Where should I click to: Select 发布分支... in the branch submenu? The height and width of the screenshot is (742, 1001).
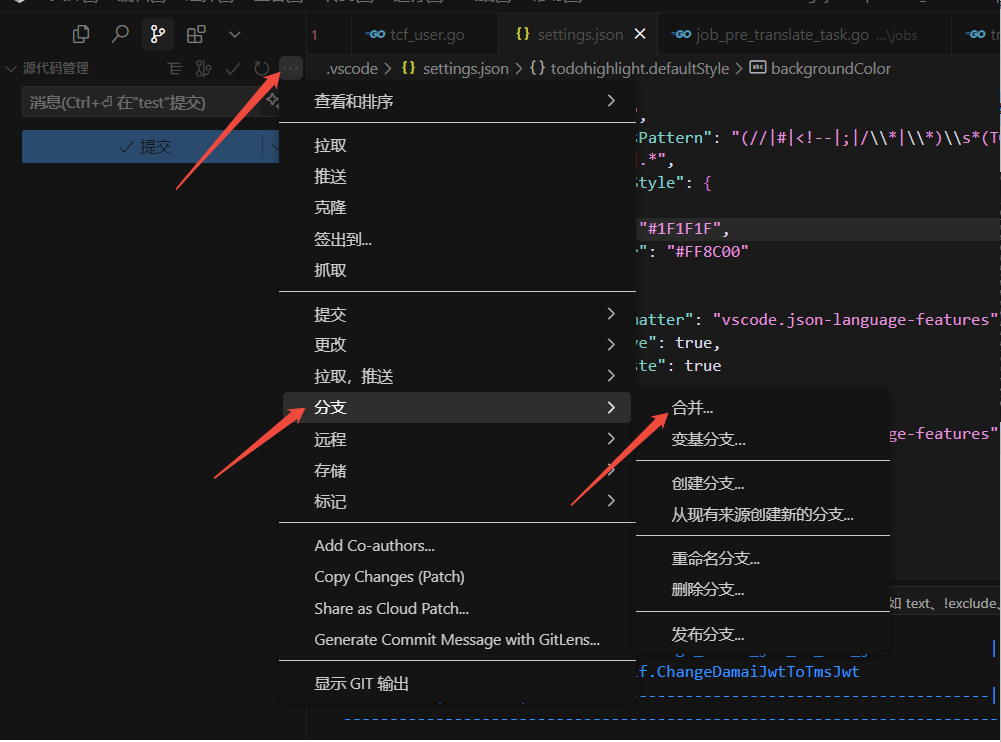[762, 635]
